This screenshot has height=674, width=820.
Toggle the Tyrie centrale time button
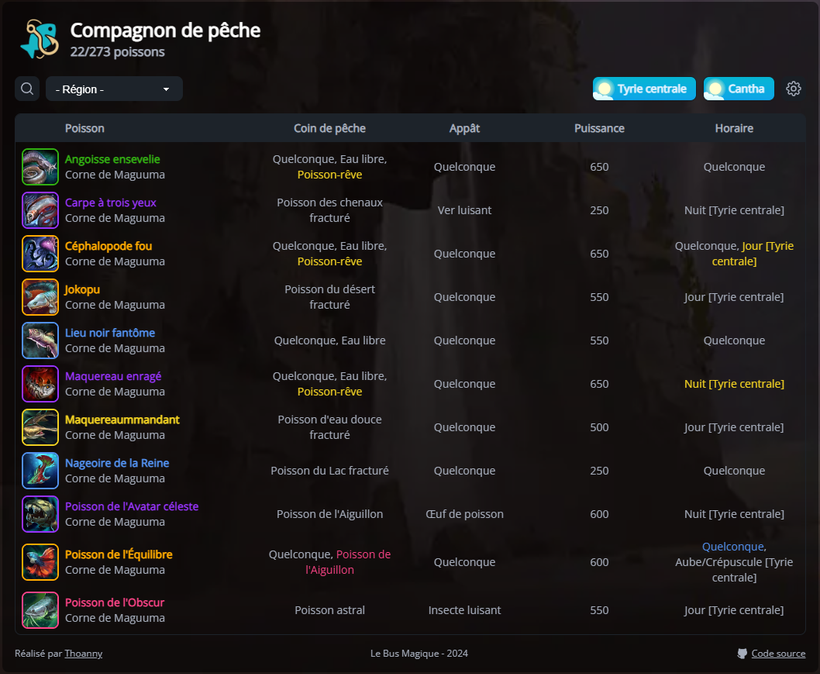(644, 89)
